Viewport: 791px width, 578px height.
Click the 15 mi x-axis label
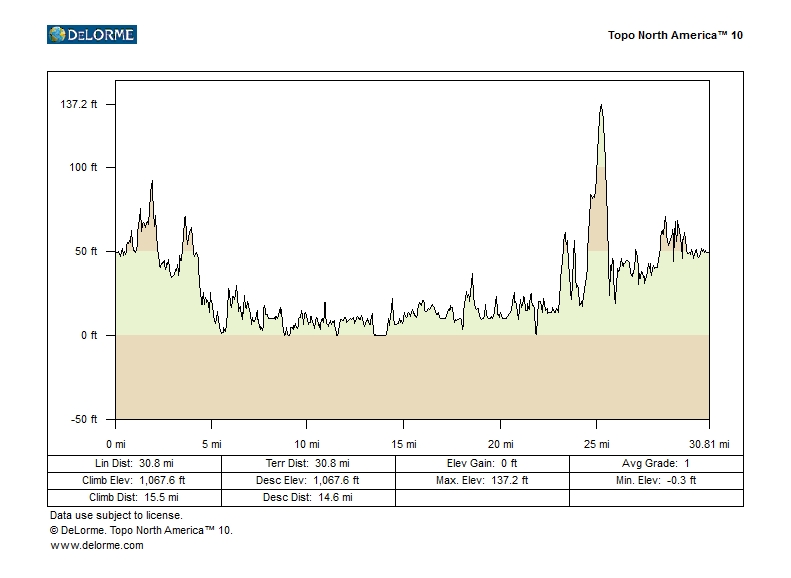(403, 444)
